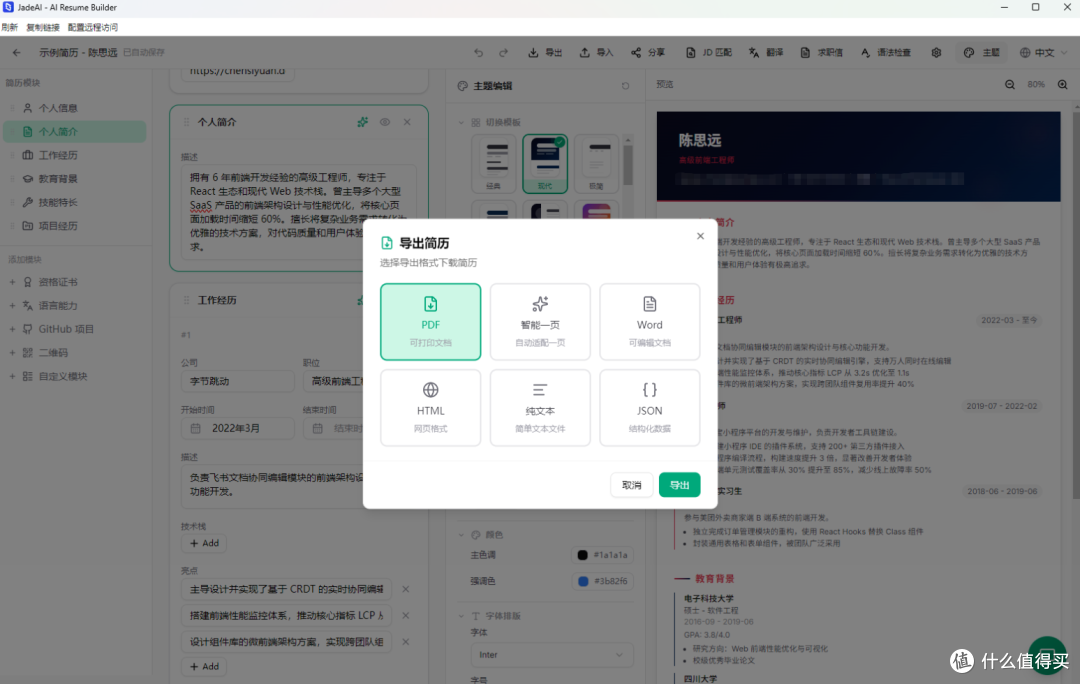The height and width of the screenshot is (684, 1080).
Task: Go back using the arrow icon
Action: point(17,52)
